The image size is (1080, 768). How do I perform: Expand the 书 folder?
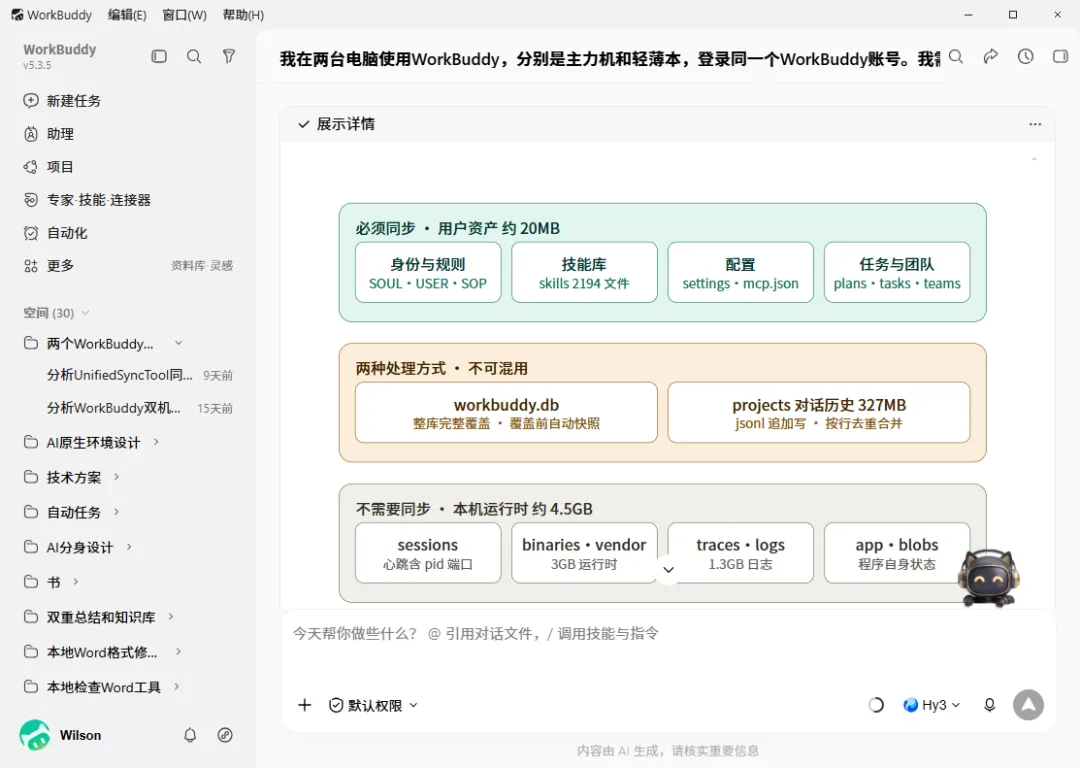click(76, 582)
